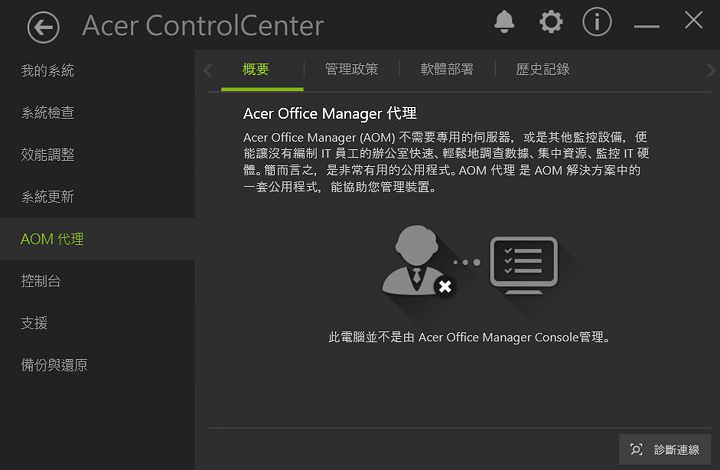Viewport: 720px width, 470px height.
Task: Click the console monitor checklist icon
Action: click(x=523, y=263)
